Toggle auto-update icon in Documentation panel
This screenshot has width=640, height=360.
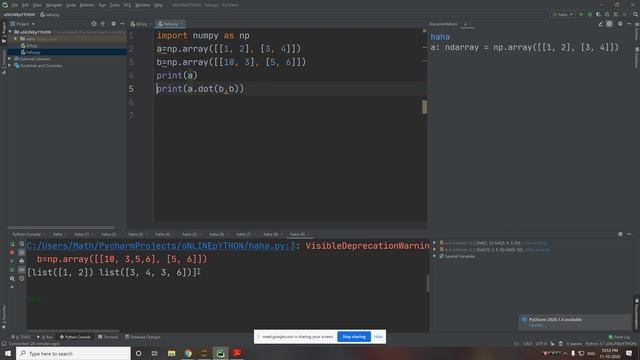609,24
